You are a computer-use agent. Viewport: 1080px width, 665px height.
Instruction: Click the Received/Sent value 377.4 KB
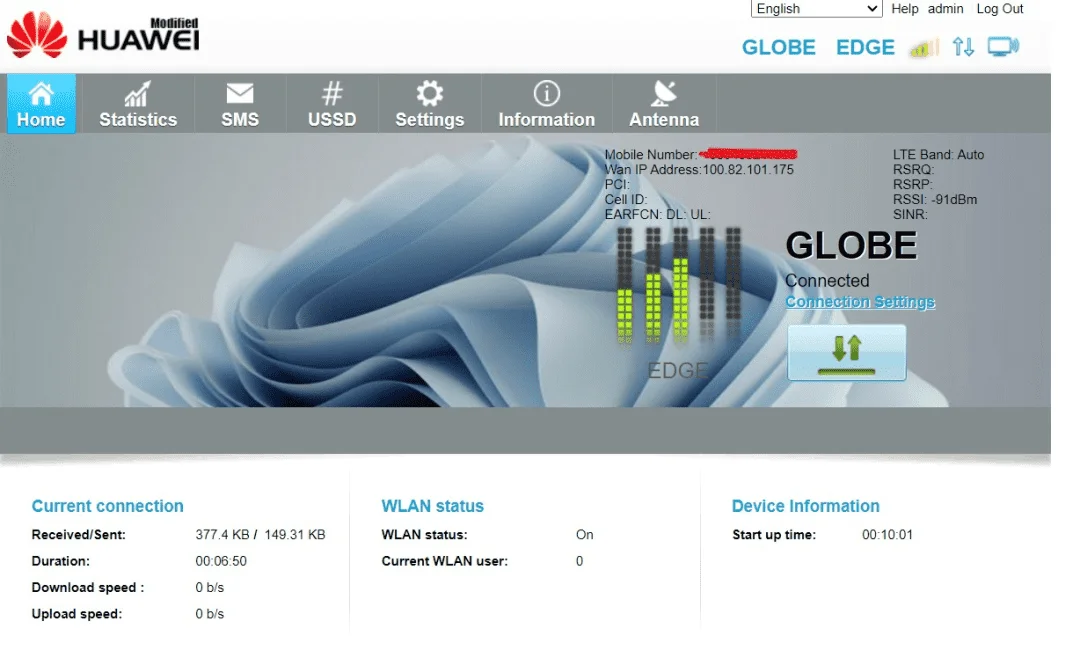point(222,535)
